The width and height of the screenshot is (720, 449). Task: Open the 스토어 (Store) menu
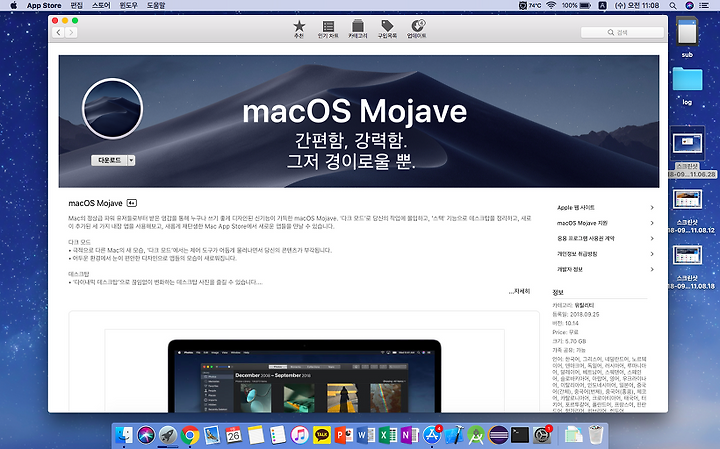coord(101,6)
